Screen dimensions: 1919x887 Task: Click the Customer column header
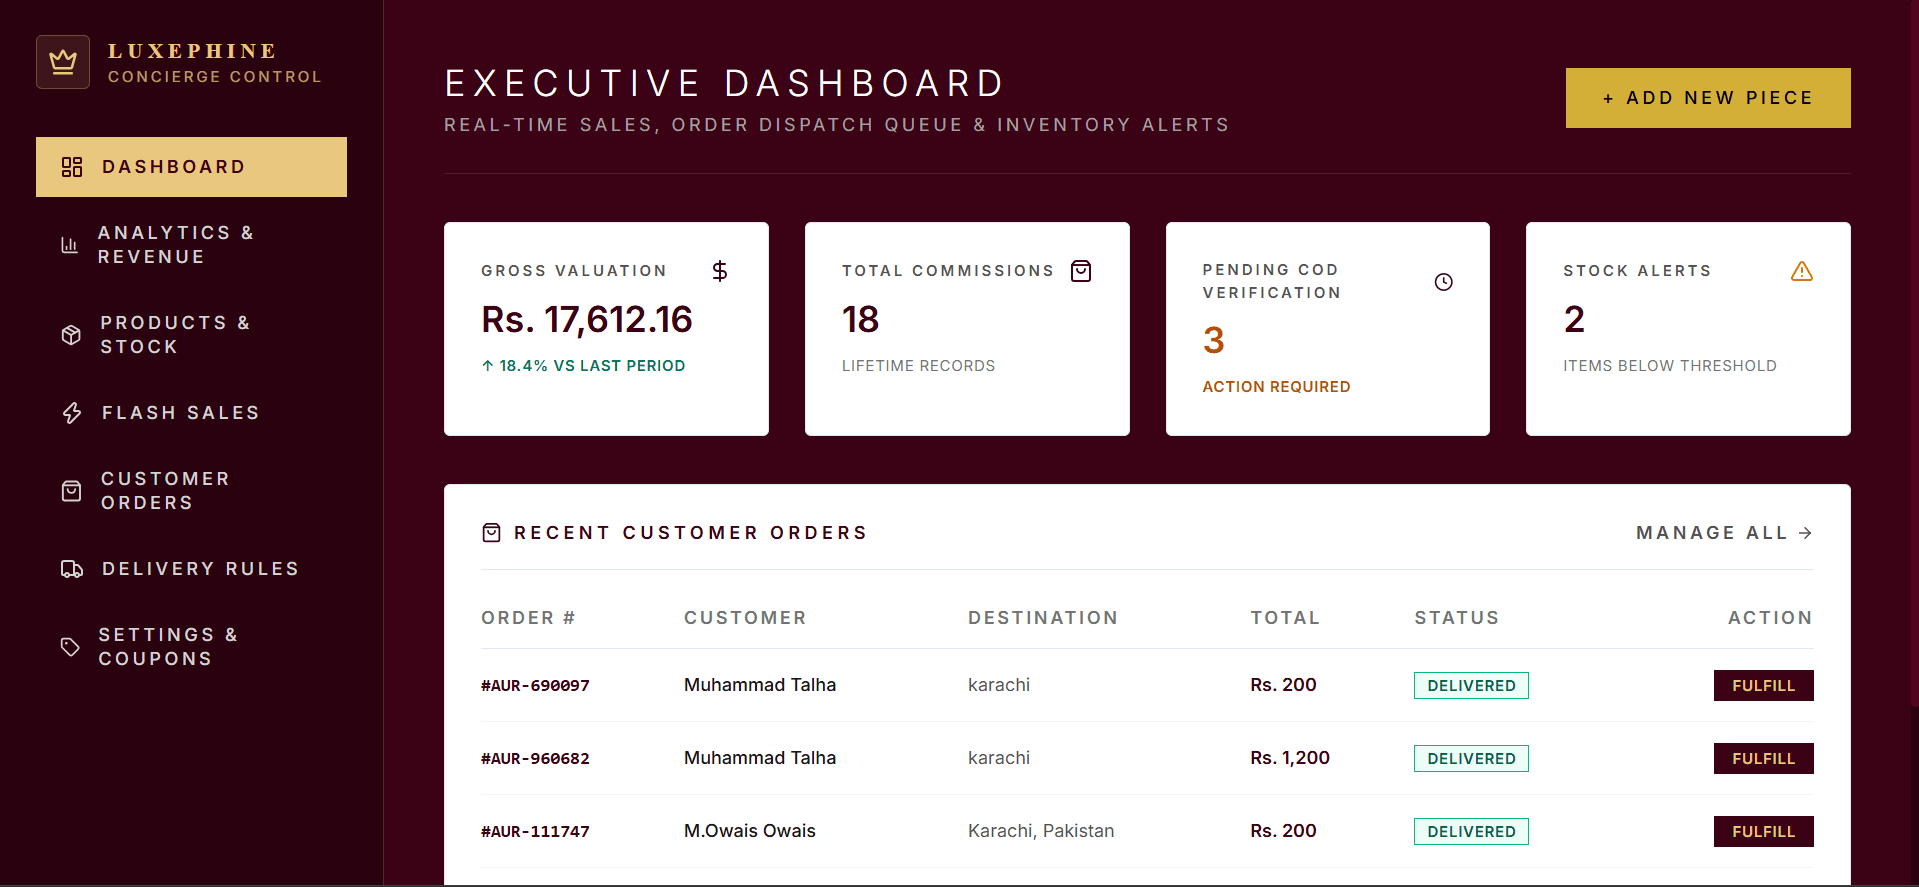point(745,618)
